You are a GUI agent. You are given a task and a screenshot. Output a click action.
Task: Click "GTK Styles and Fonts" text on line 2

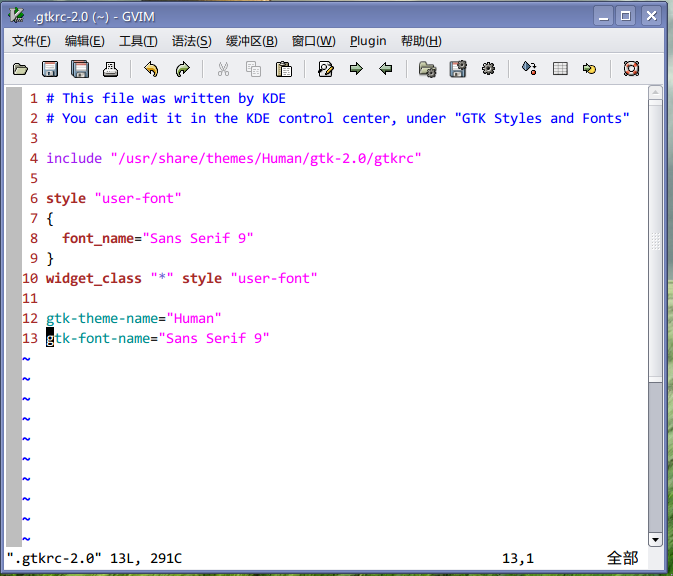click(542, 118)
